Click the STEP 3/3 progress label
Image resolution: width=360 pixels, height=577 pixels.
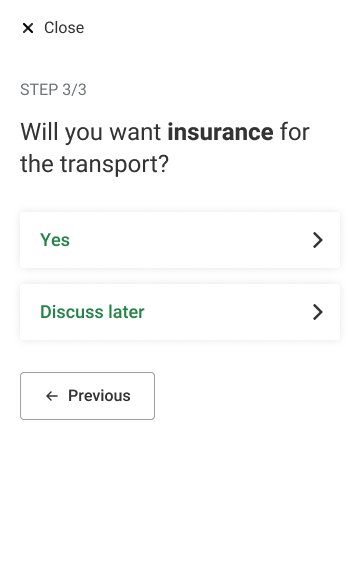tap(53, 90)
